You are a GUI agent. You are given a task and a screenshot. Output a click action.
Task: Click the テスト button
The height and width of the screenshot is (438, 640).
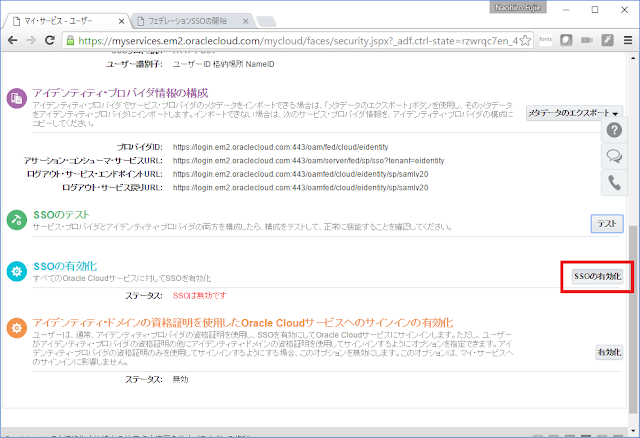607,224
